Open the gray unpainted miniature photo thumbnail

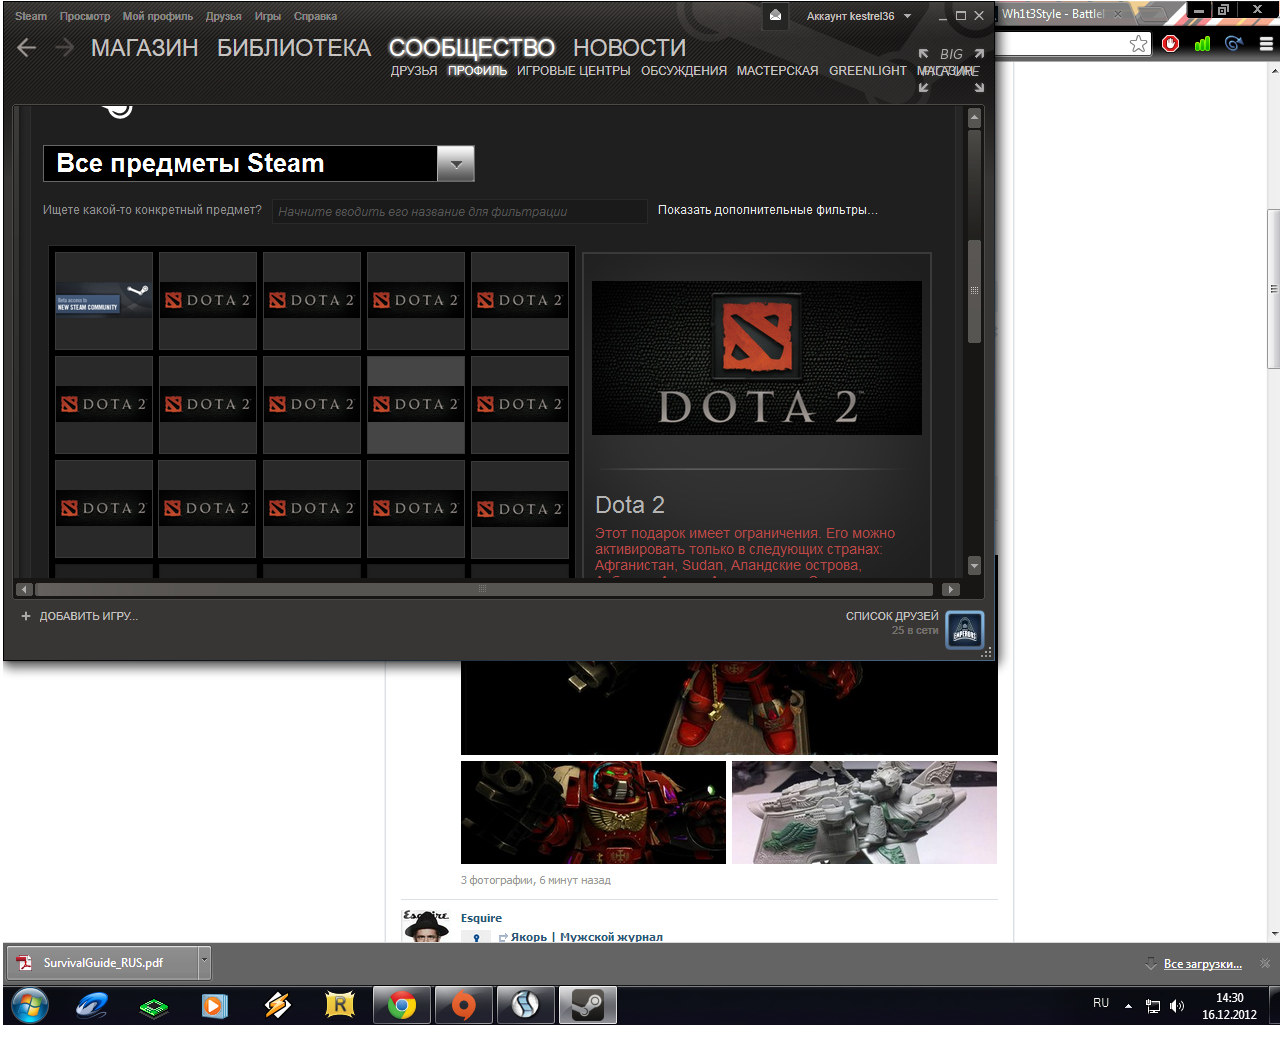point(864,812)
